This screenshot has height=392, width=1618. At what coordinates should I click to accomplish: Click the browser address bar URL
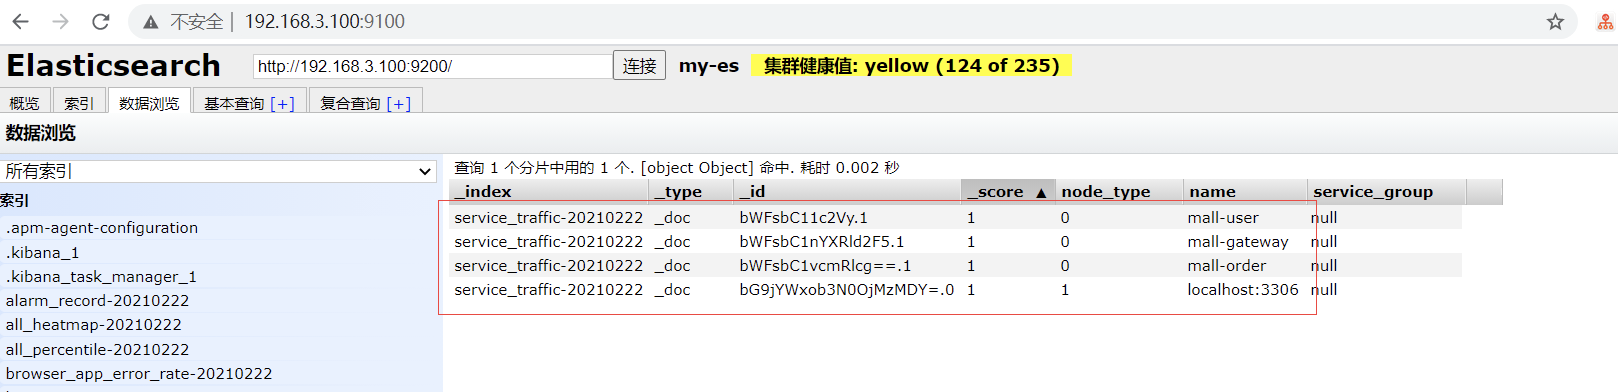point(325,21)
